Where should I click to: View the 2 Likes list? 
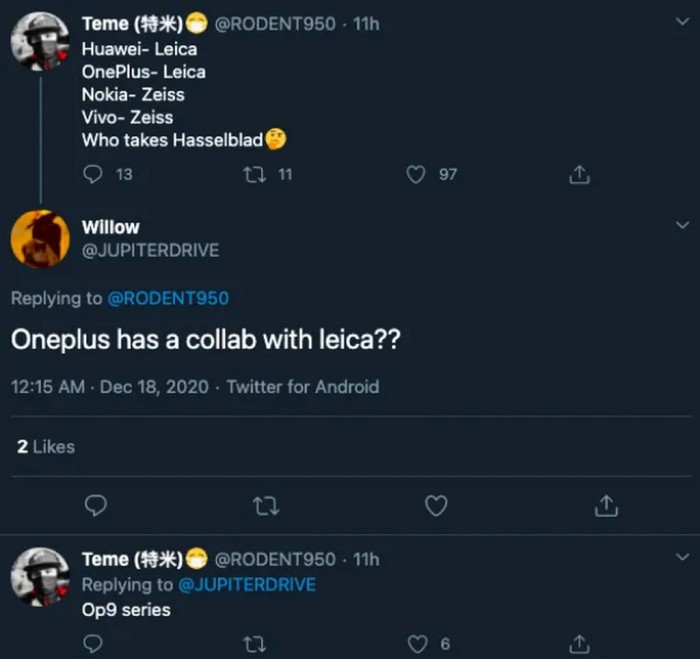pyautogui.click(x=45, y=446)
